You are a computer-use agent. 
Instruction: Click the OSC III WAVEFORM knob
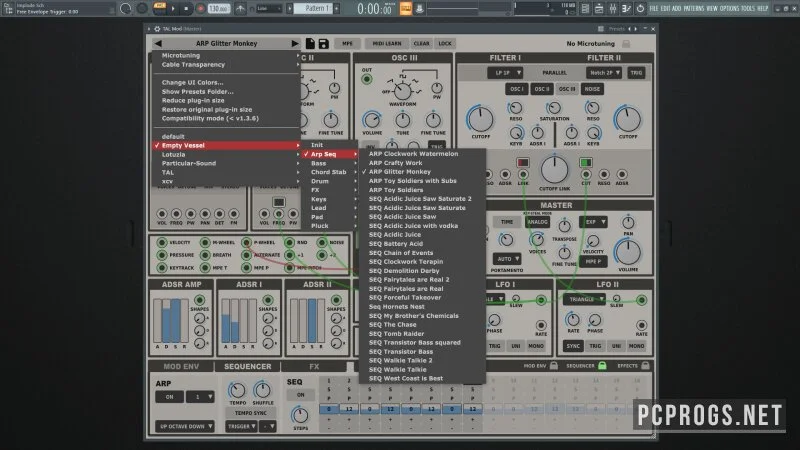coord(403,91)
